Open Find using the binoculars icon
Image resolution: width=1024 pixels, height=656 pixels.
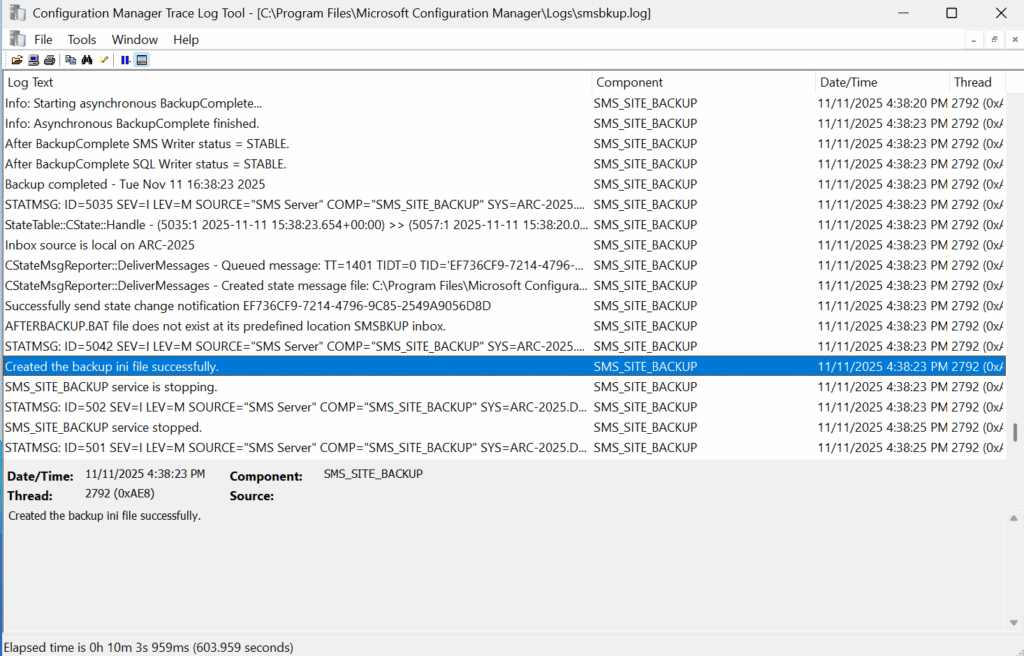coord(87,60)
